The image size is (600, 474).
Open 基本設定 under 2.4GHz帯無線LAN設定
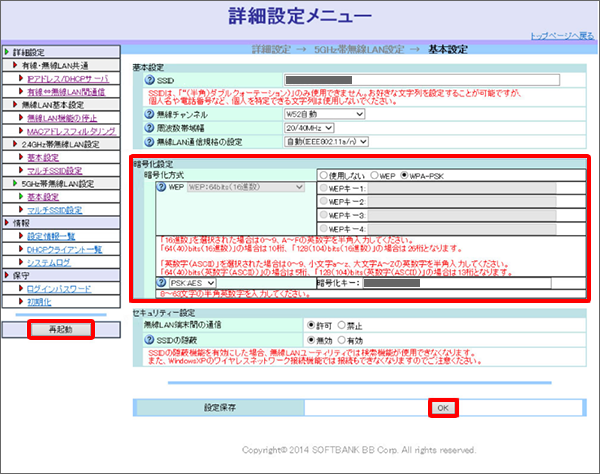pos(43,158)
